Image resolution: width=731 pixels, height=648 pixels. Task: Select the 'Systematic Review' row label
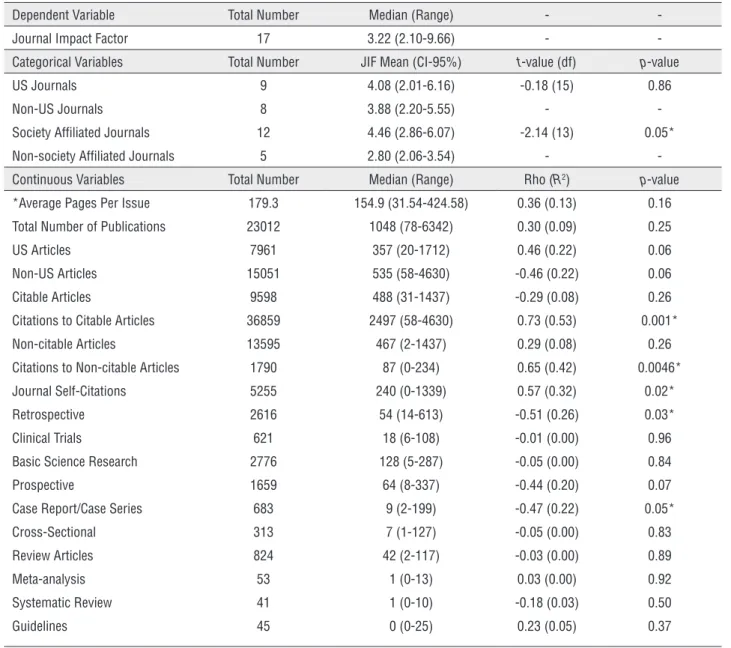[62, 603]
